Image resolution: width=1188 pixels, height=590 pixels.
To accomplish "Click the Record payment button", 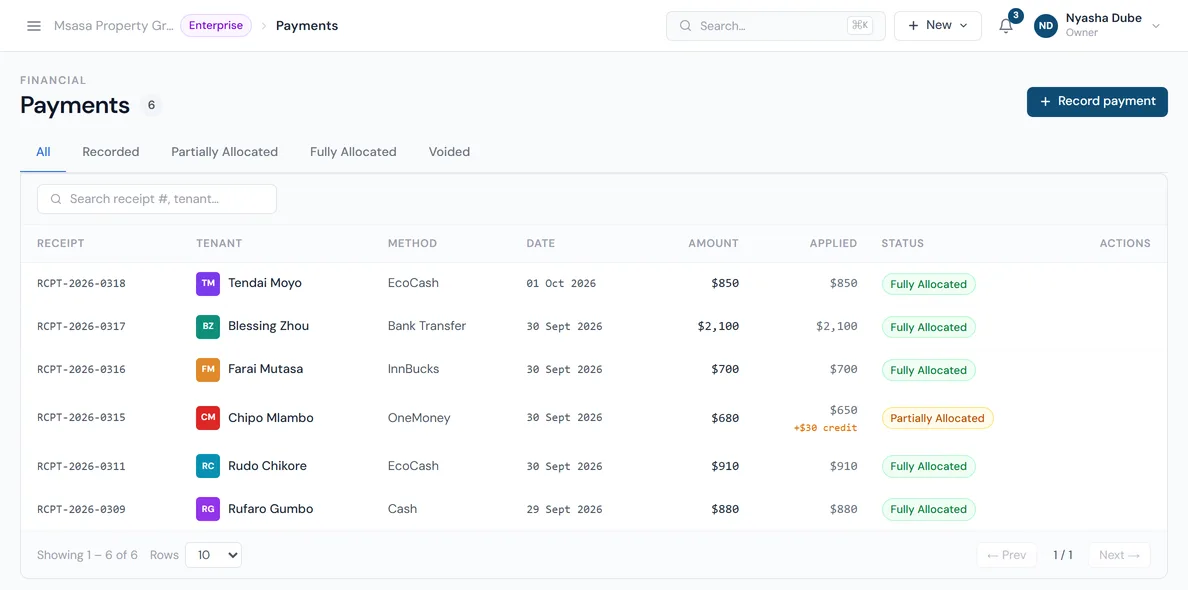I will (1097, 101).
